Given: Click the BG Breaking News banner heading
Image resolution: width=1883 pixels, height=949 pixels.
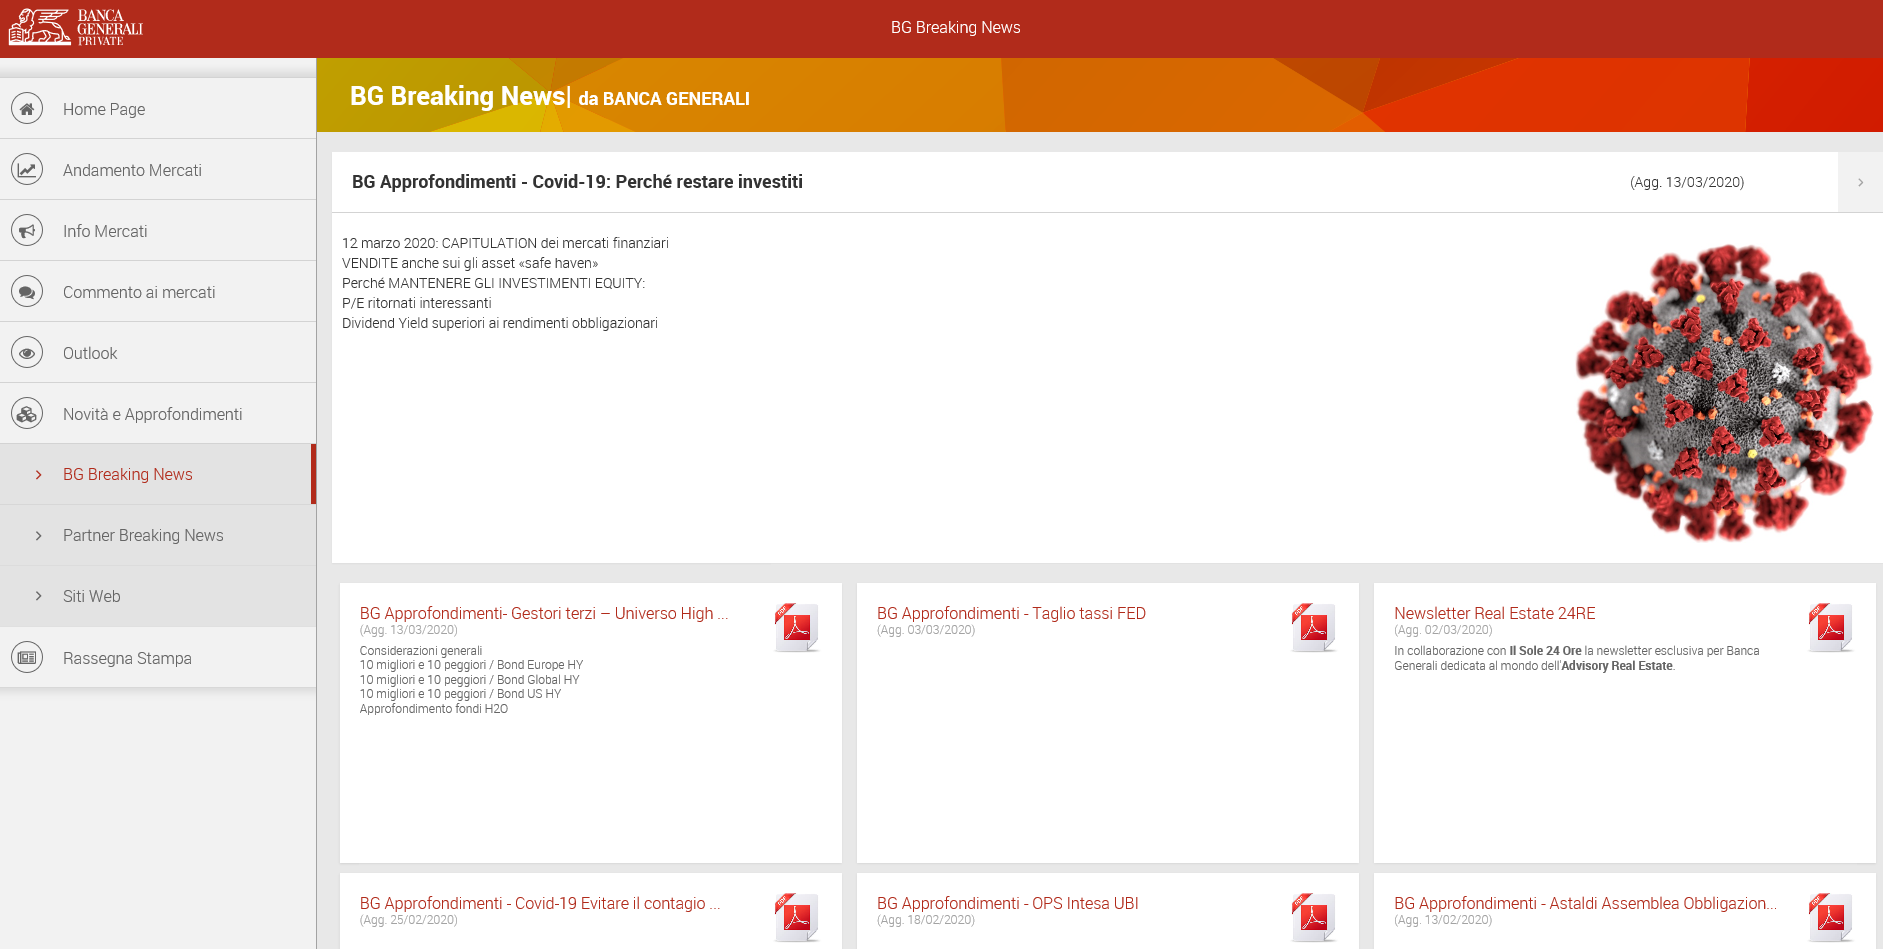Looking at the screenshot, I should [550, 96].
